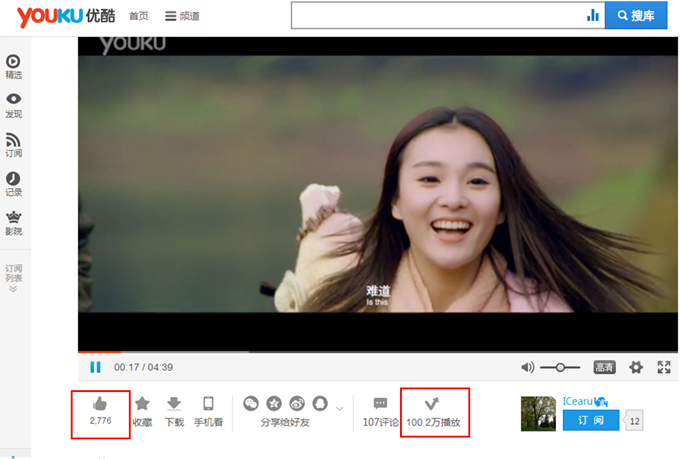
Task: Click the Youku logo
Action: [x=66, y=16]
